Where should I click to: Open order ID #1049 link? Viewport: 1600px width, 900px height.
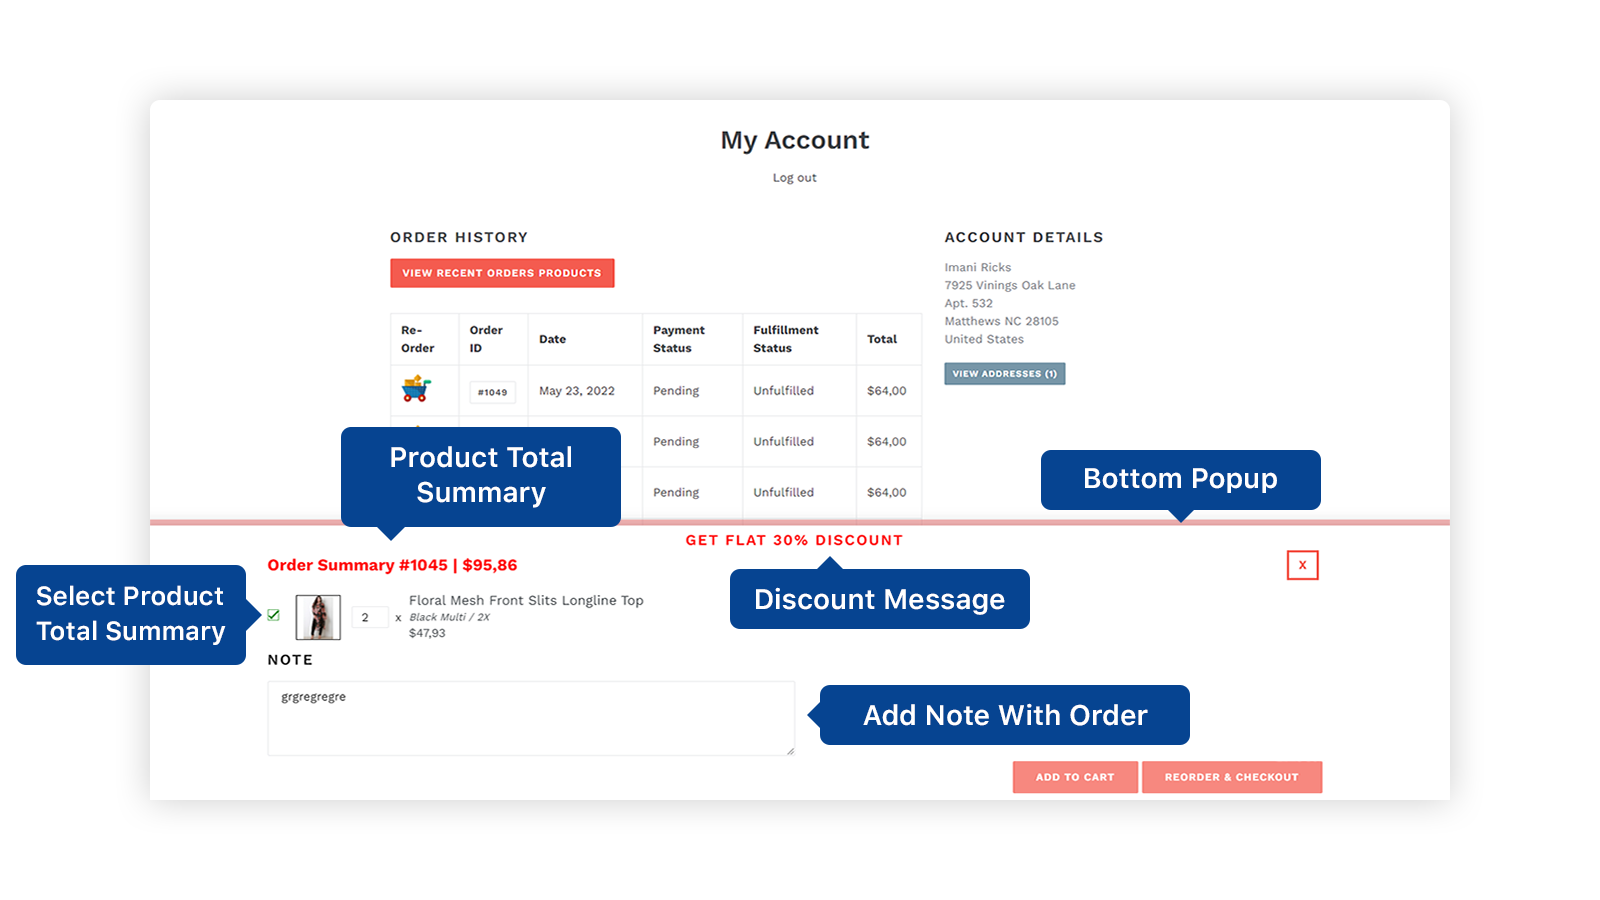pos(492,392)
